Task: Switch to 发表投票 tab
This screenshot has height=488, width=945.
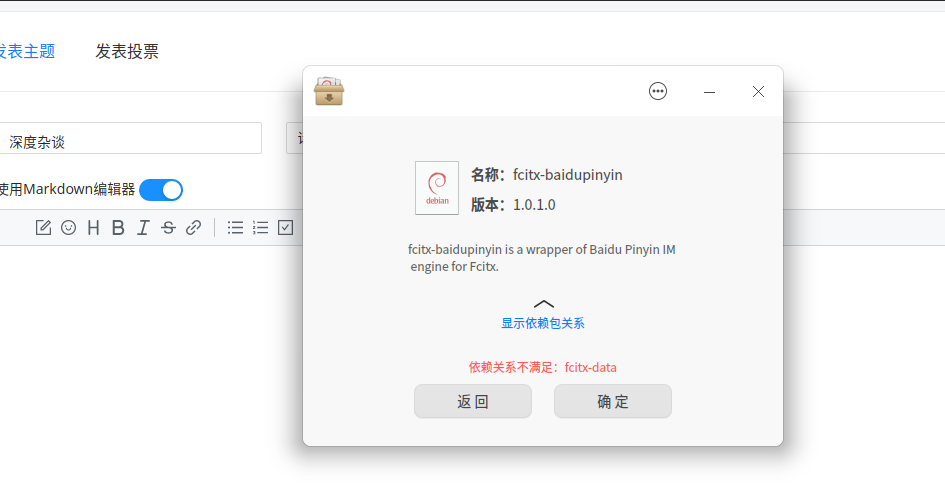Action: [x=127, y=52]
